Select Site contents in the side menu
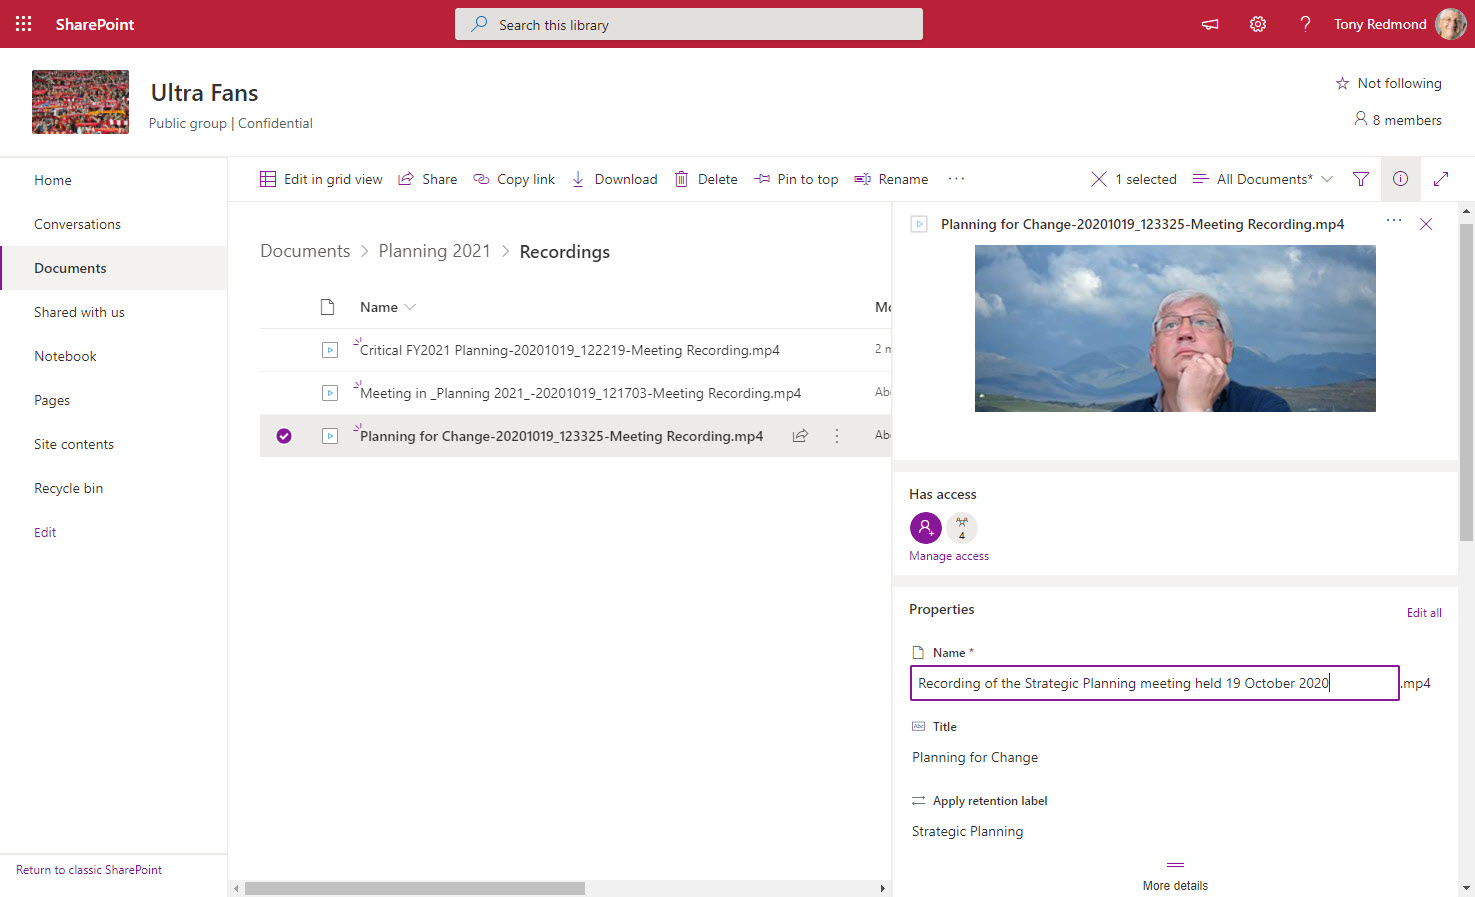 click(74, 444)
